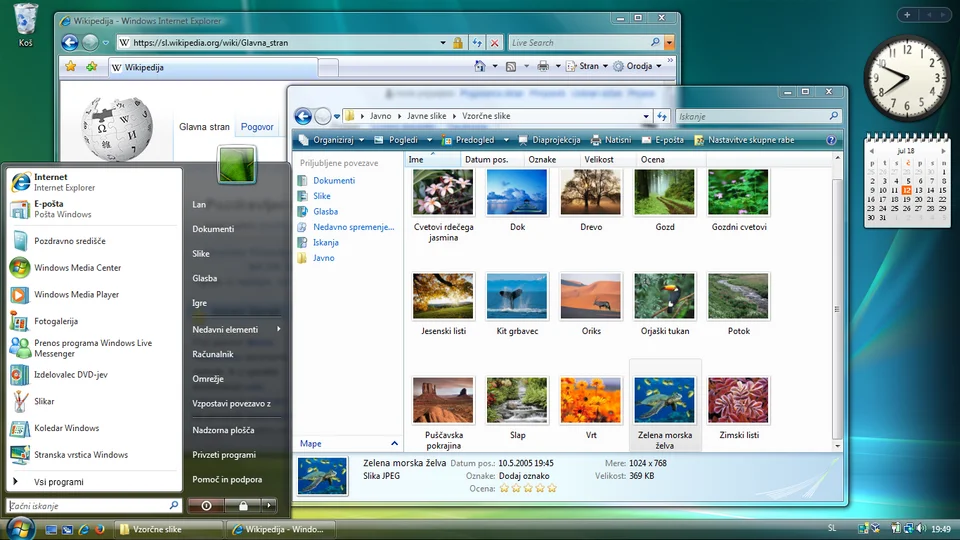Click Dodaj oznako in details pane

(524, 476)
